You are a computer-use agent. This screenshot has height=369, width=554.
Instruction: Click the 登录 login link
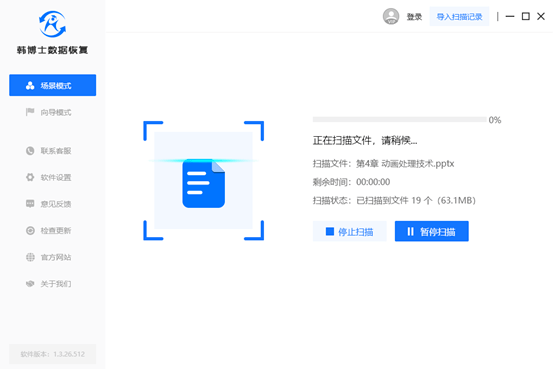(x=414, y=17)
